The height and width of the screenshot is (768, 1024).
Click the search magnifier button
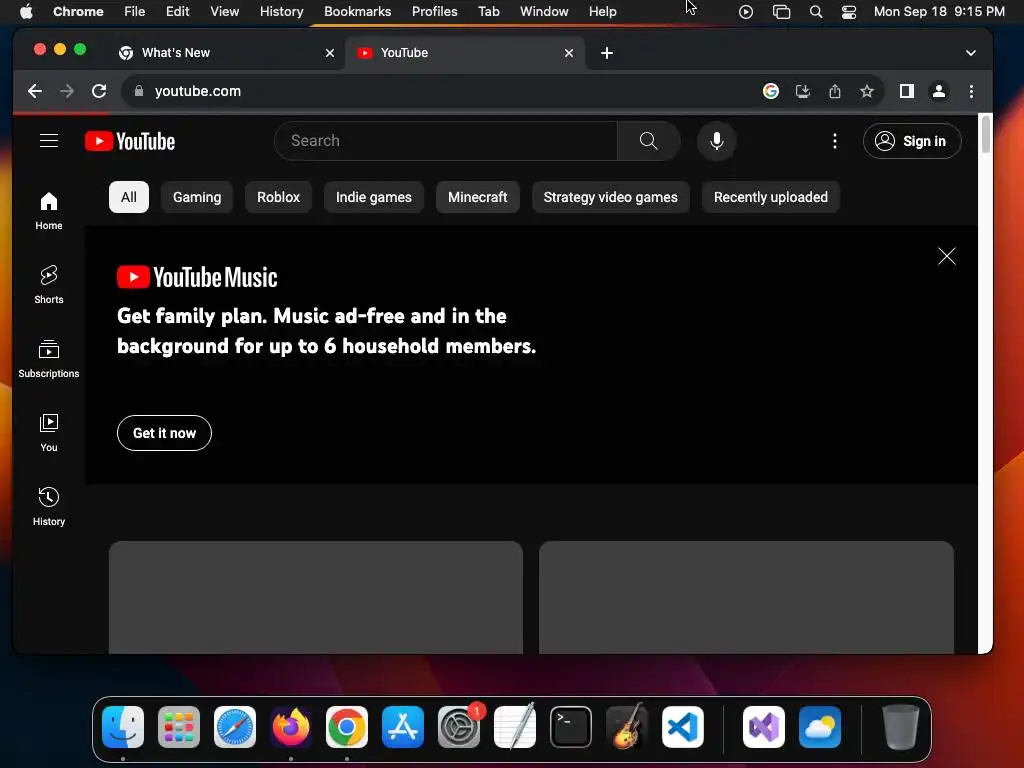(x=648, y=141)
